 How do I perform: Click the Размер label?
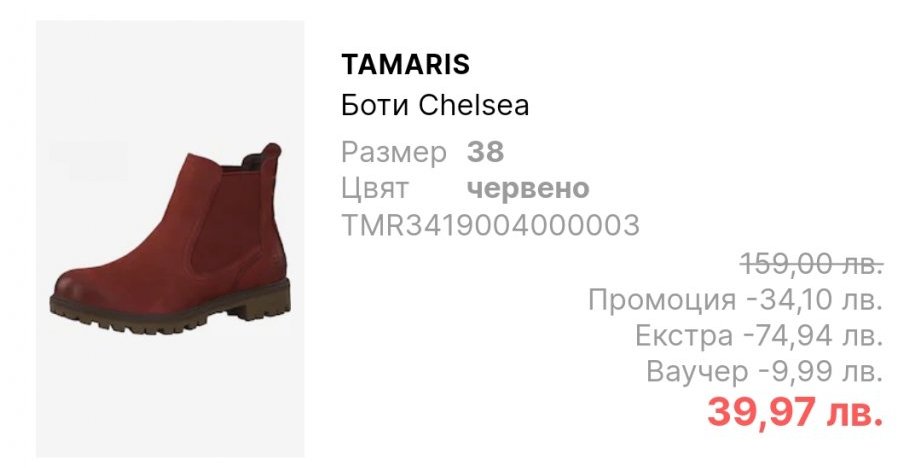tap(394, 153)
